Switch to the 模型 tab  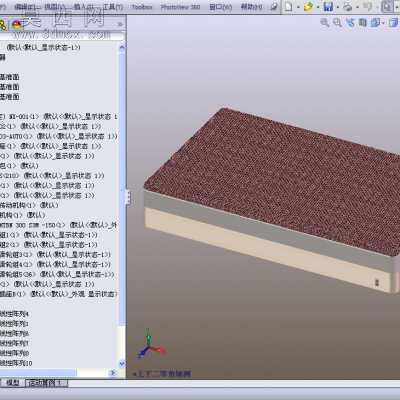pyautogui.click(x=13, y=383)
